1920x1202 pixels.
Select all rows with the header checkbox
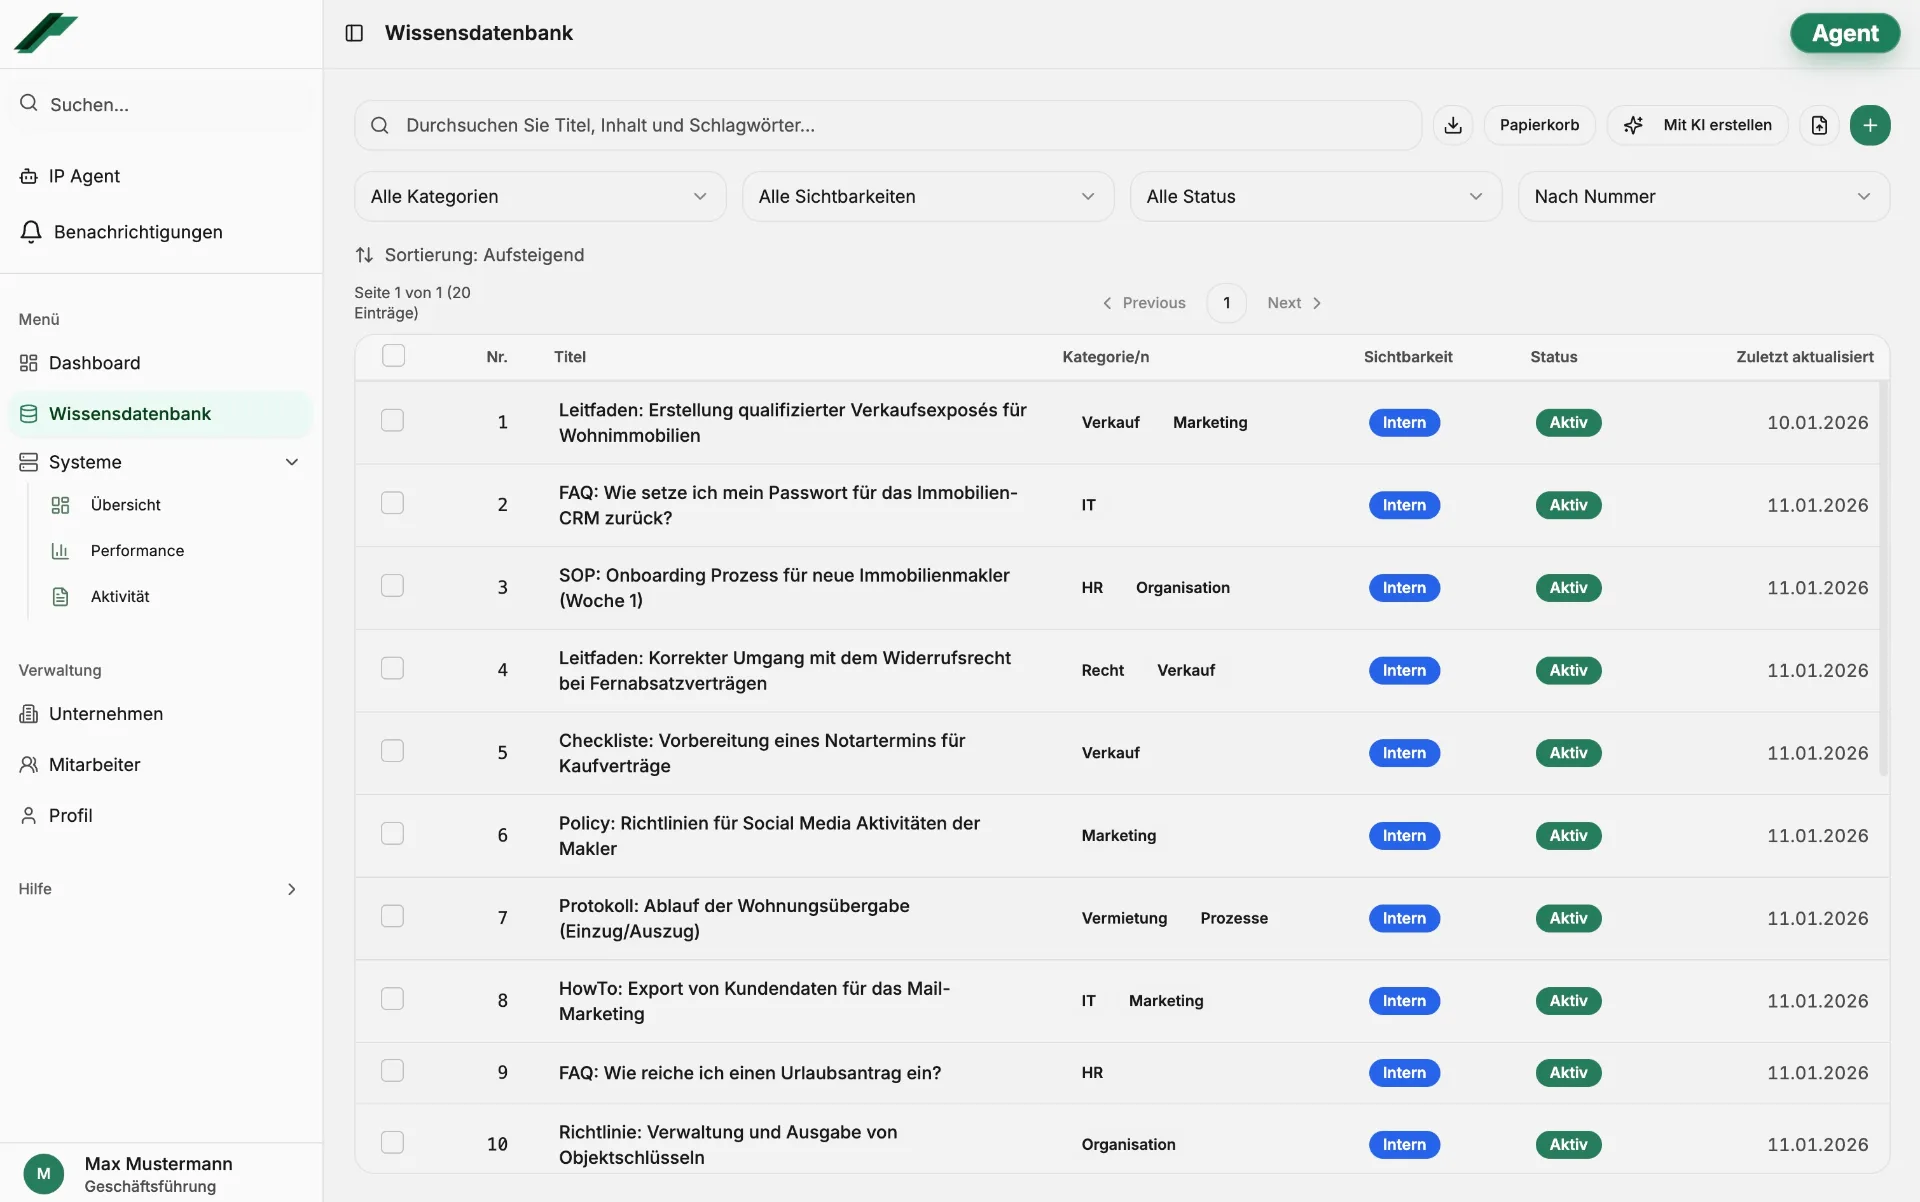[x=393, y=356]
